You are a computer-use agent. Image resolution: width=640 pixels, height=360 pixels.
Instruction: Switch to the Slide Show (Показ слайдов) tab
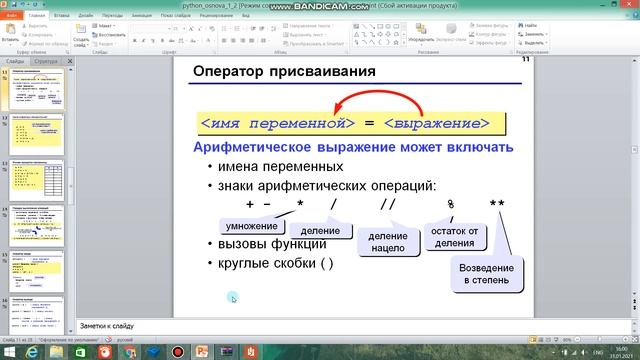click(x=176, y=16)
